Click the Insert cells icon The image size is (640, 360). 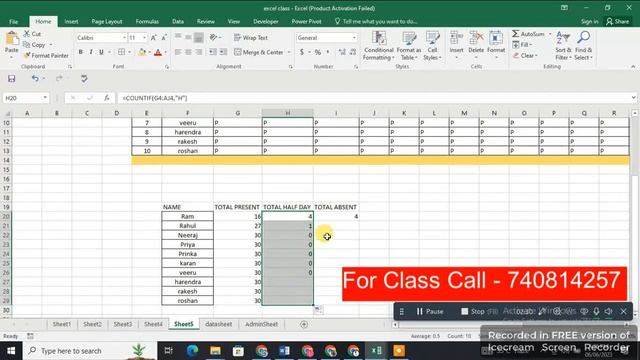[456, 38]
